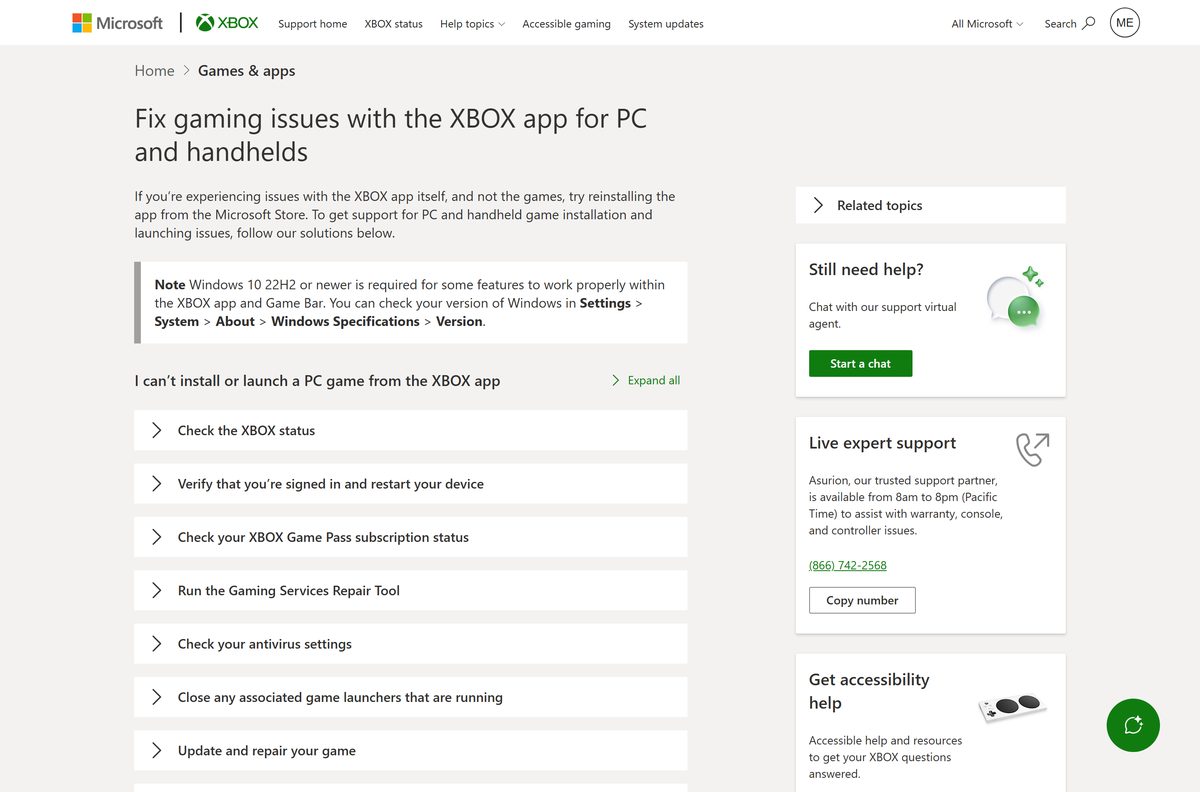
Task: Go to Home breadcrumb
Action: click(x=154, y=70)
